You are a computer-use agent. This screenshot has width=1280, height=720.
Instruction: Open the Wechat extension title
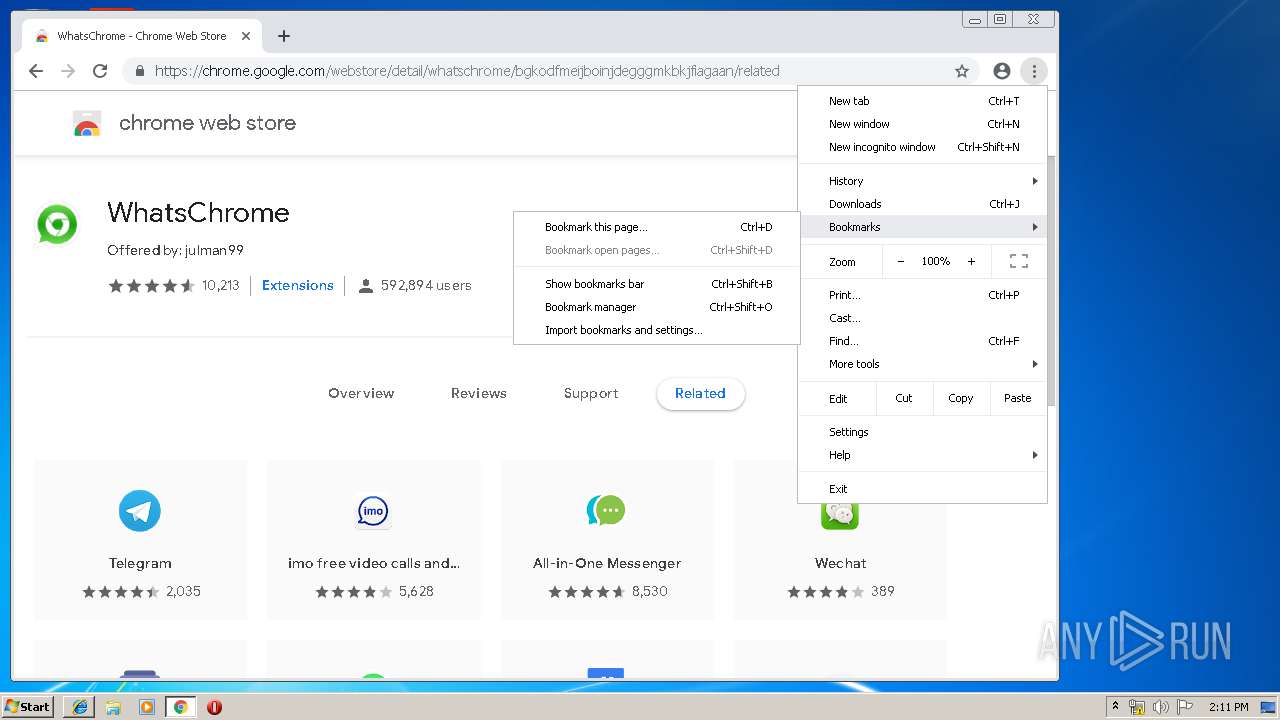[840, 564]
